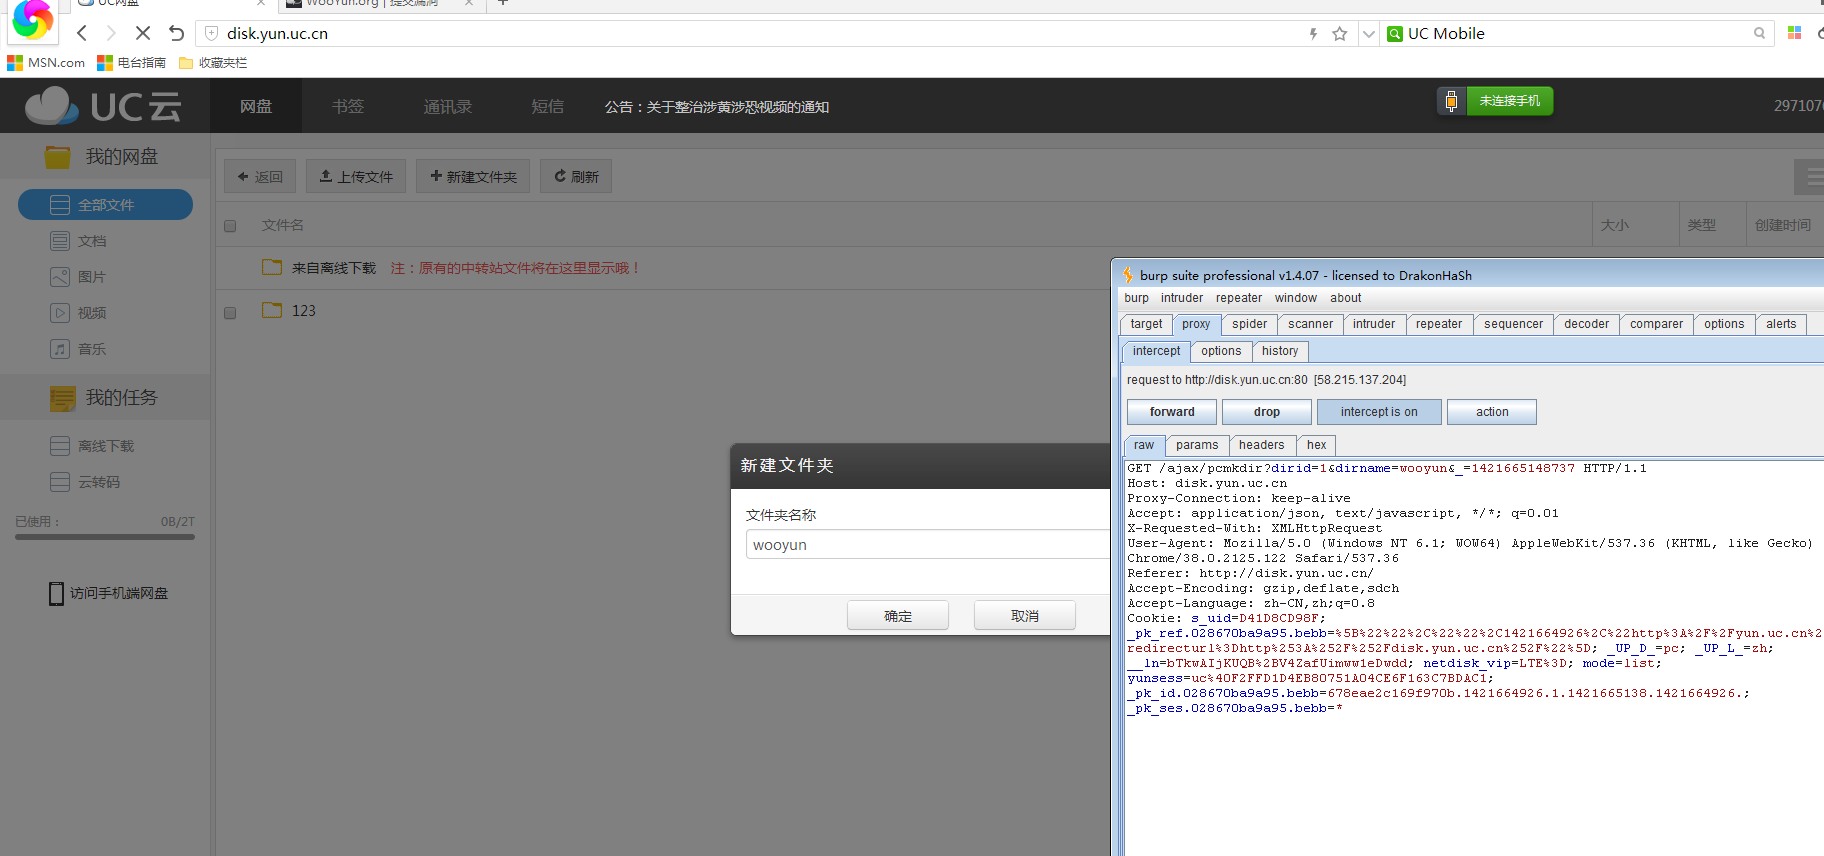Open the address bar dropdown arrow

[x=1368, y=33]
